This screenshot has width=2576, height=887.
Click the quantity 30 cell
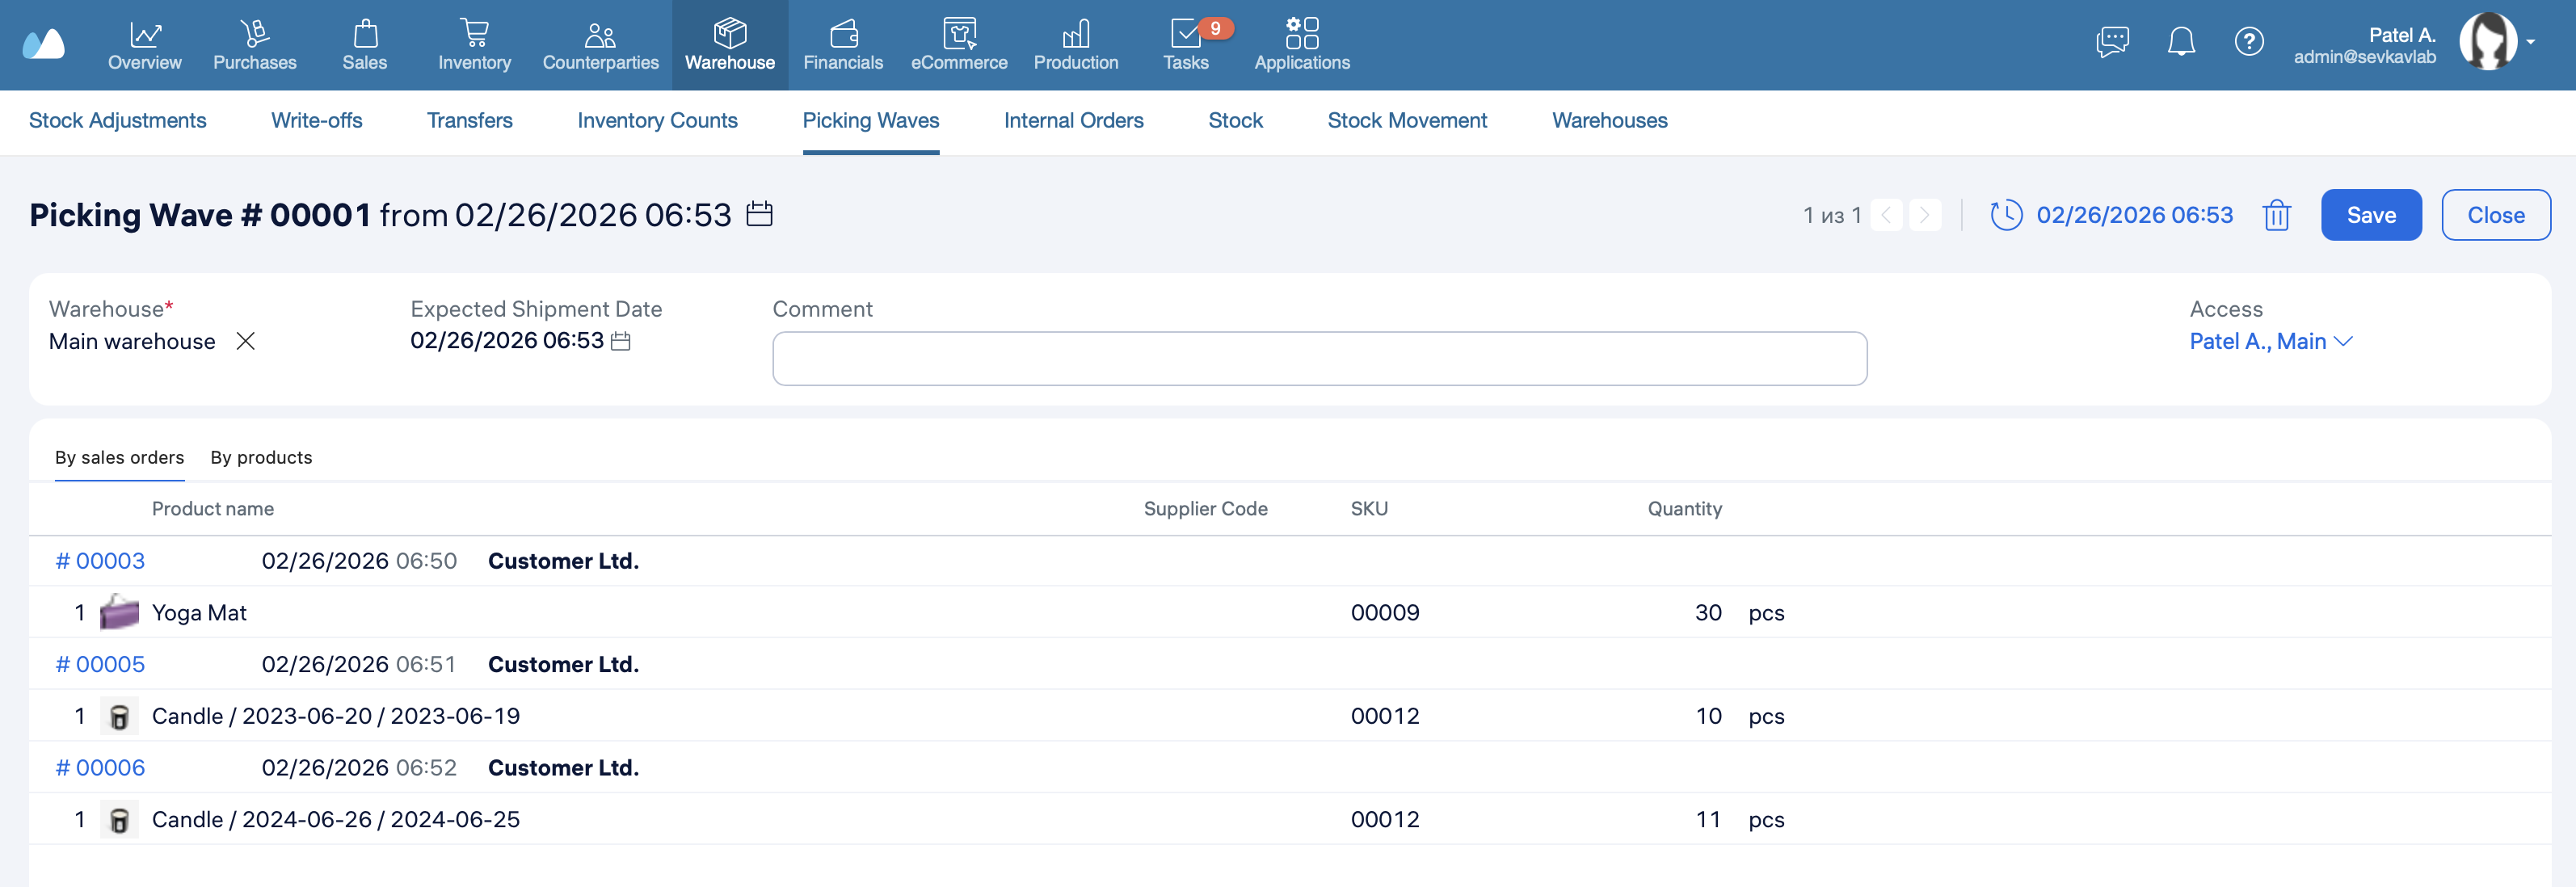pyautogui.click(x=1708, y=613)
